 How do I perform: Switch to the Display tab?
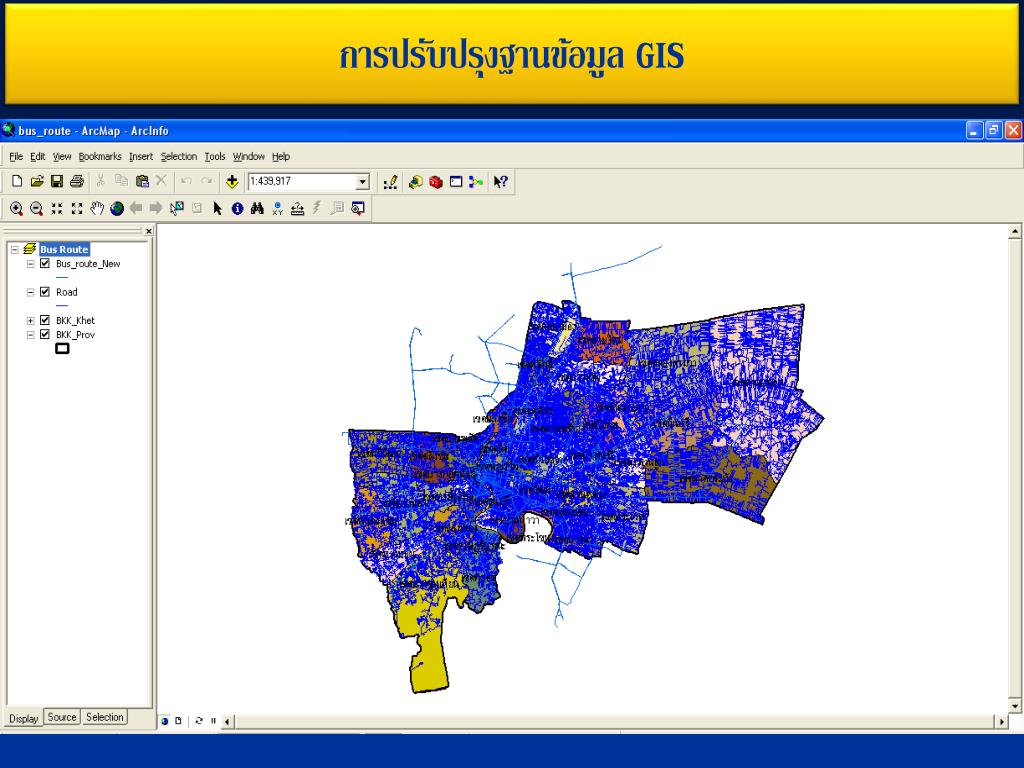tap(24, 718)
